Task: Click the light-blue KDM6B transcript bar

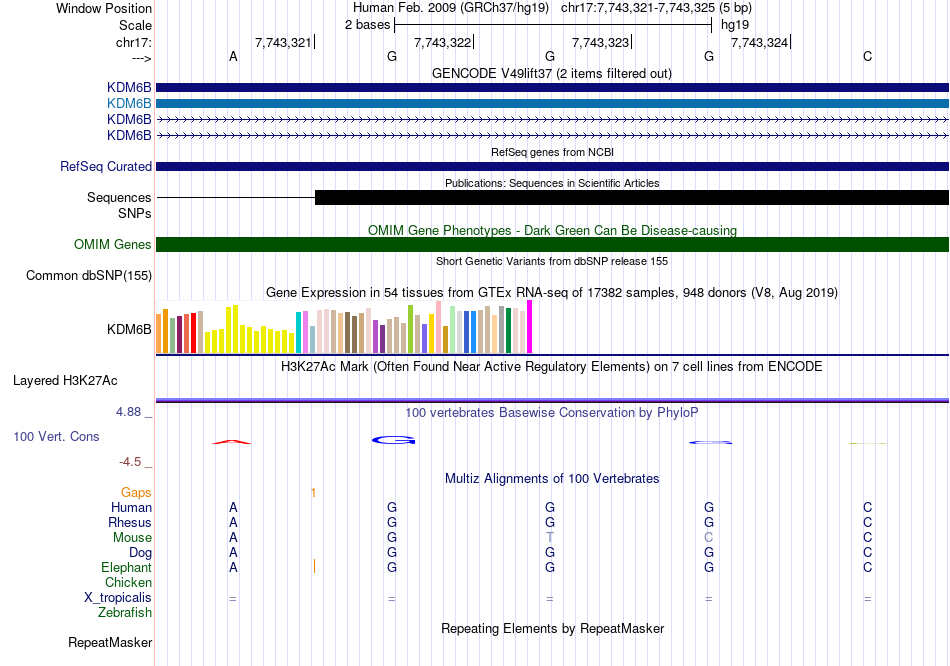Action: [x=552, y=104]
